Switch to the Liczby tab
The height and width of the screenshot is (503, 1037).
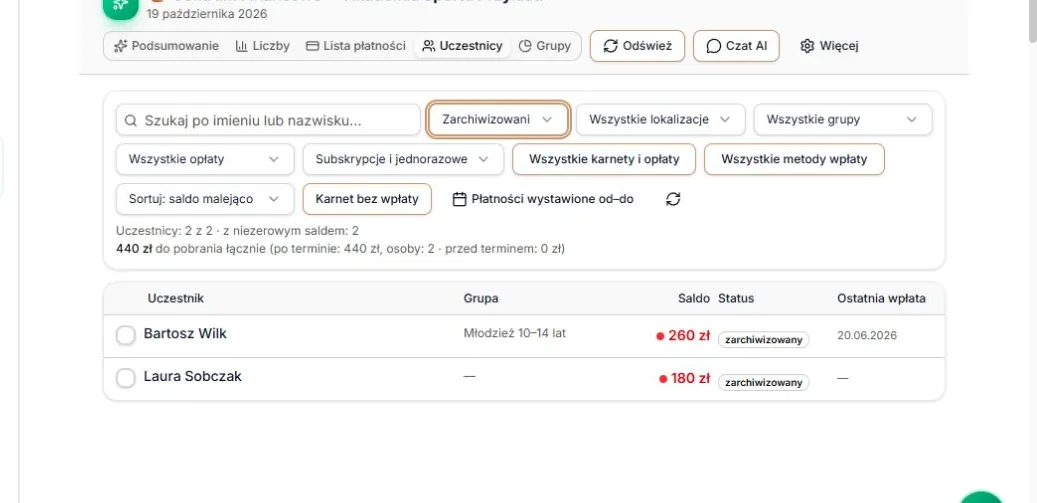tap(263, 46)
